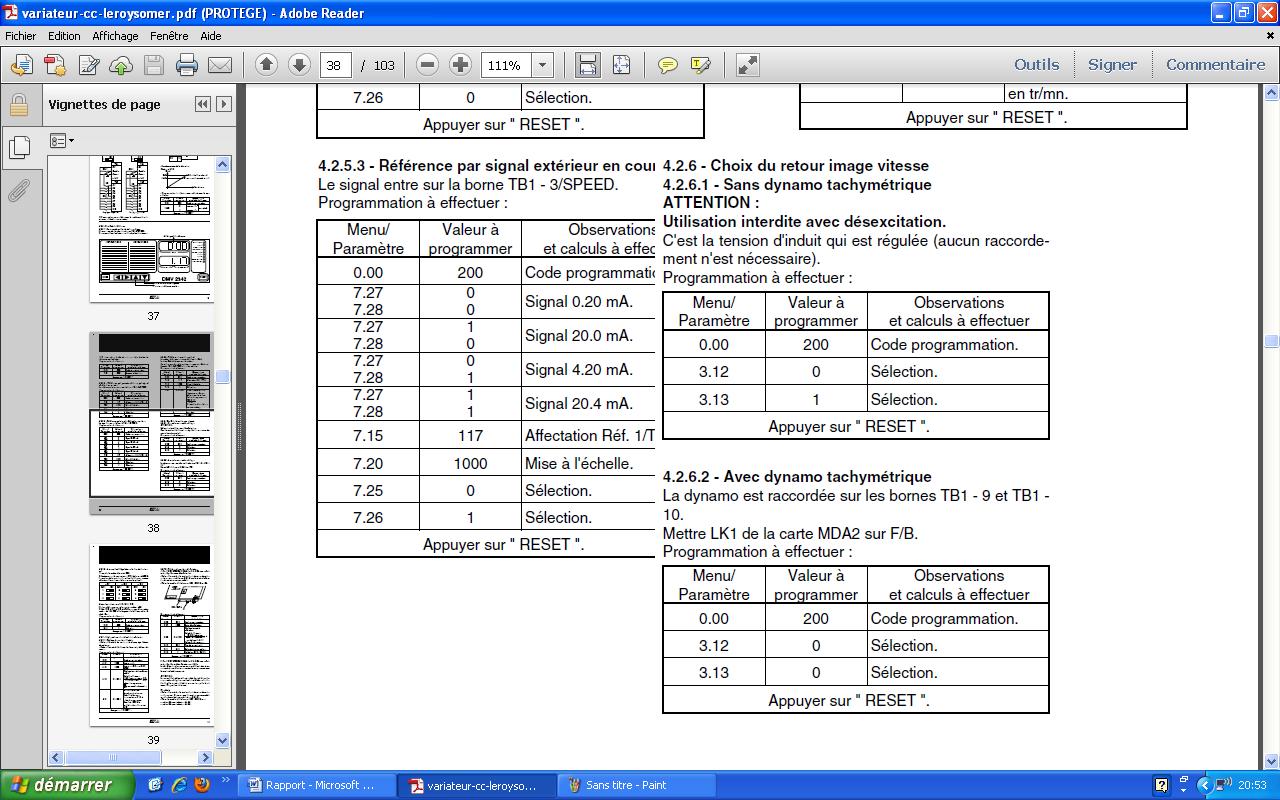
Task: Click the system tray clock showing 20:53
Action: pos(1252,786)
